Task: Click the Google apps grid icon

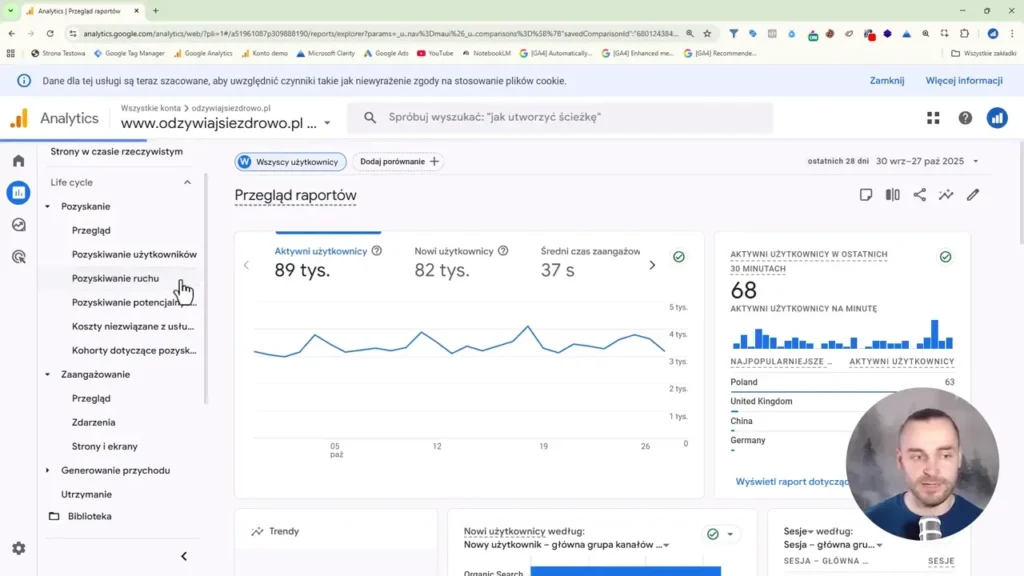Action: 933,118
